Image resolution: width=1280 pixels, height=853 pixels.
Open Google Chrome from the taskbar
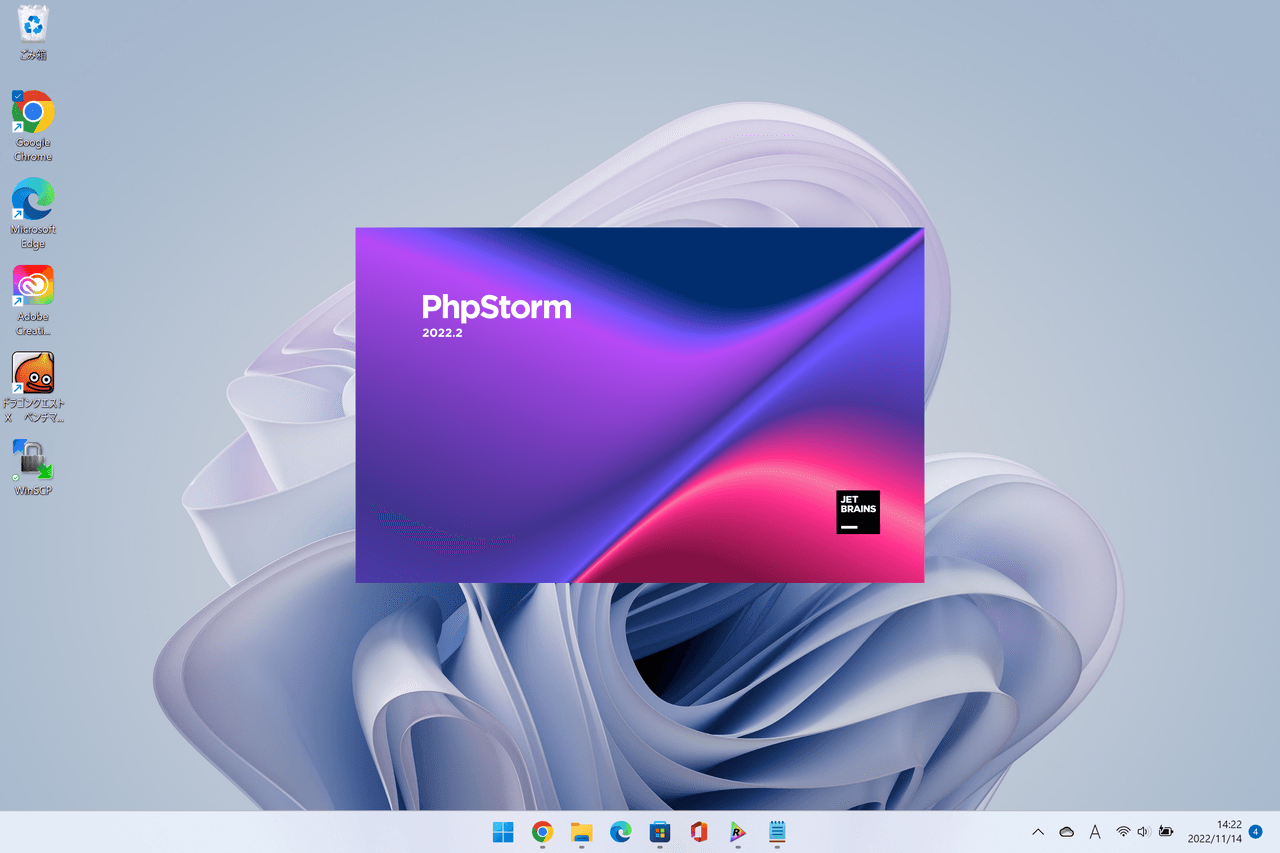pos(542,831)
